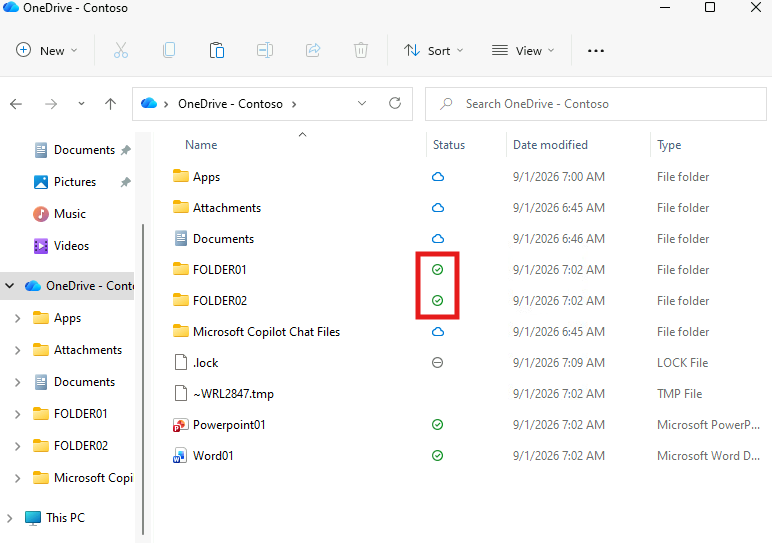
Task: Go up one folder level arrow
Action: [110, 104]
